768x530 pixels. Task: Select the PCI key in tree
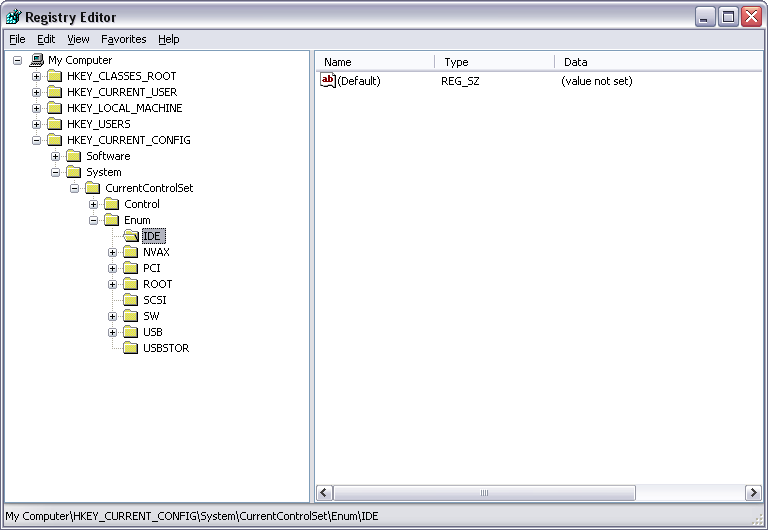(x=151, y=268)
